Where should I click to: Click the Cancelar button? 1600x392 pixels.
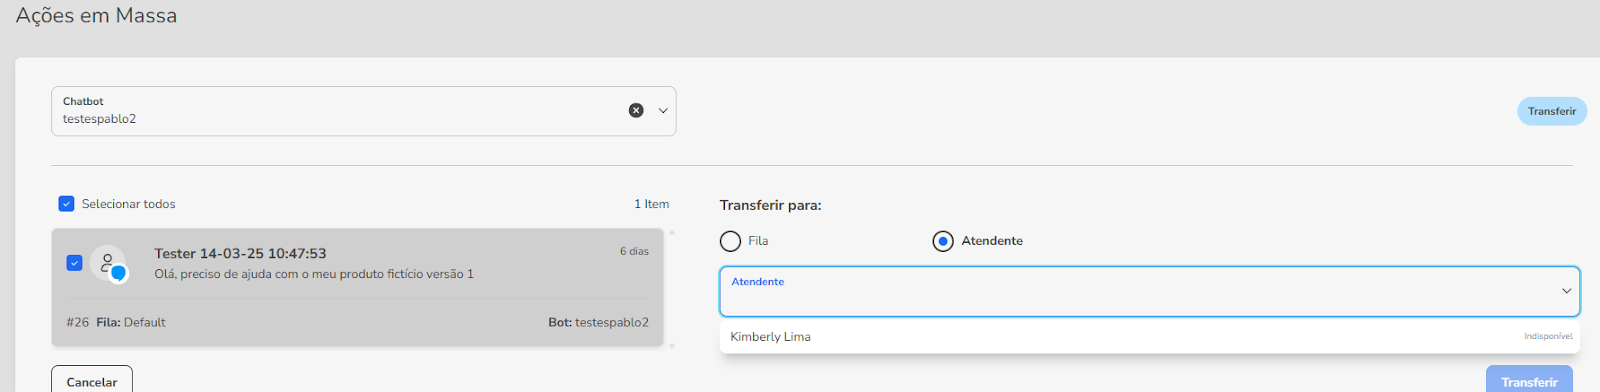[x=92, y=381]
